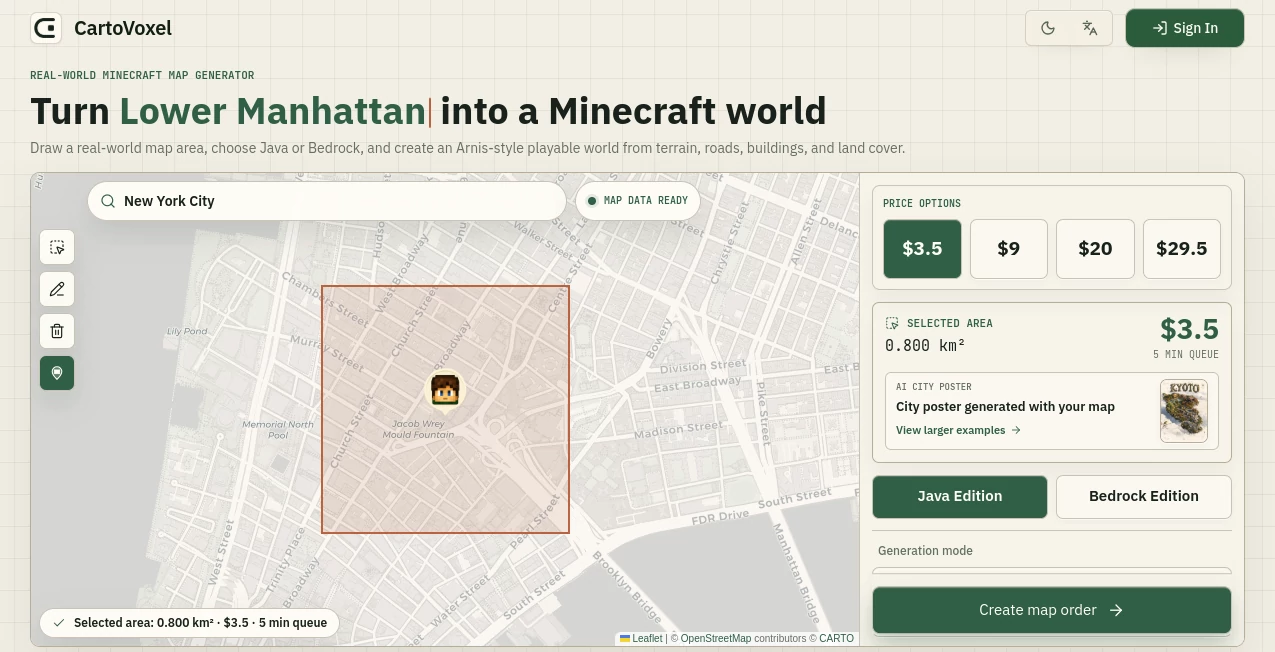Click the Sign In button

(1185, 28)
